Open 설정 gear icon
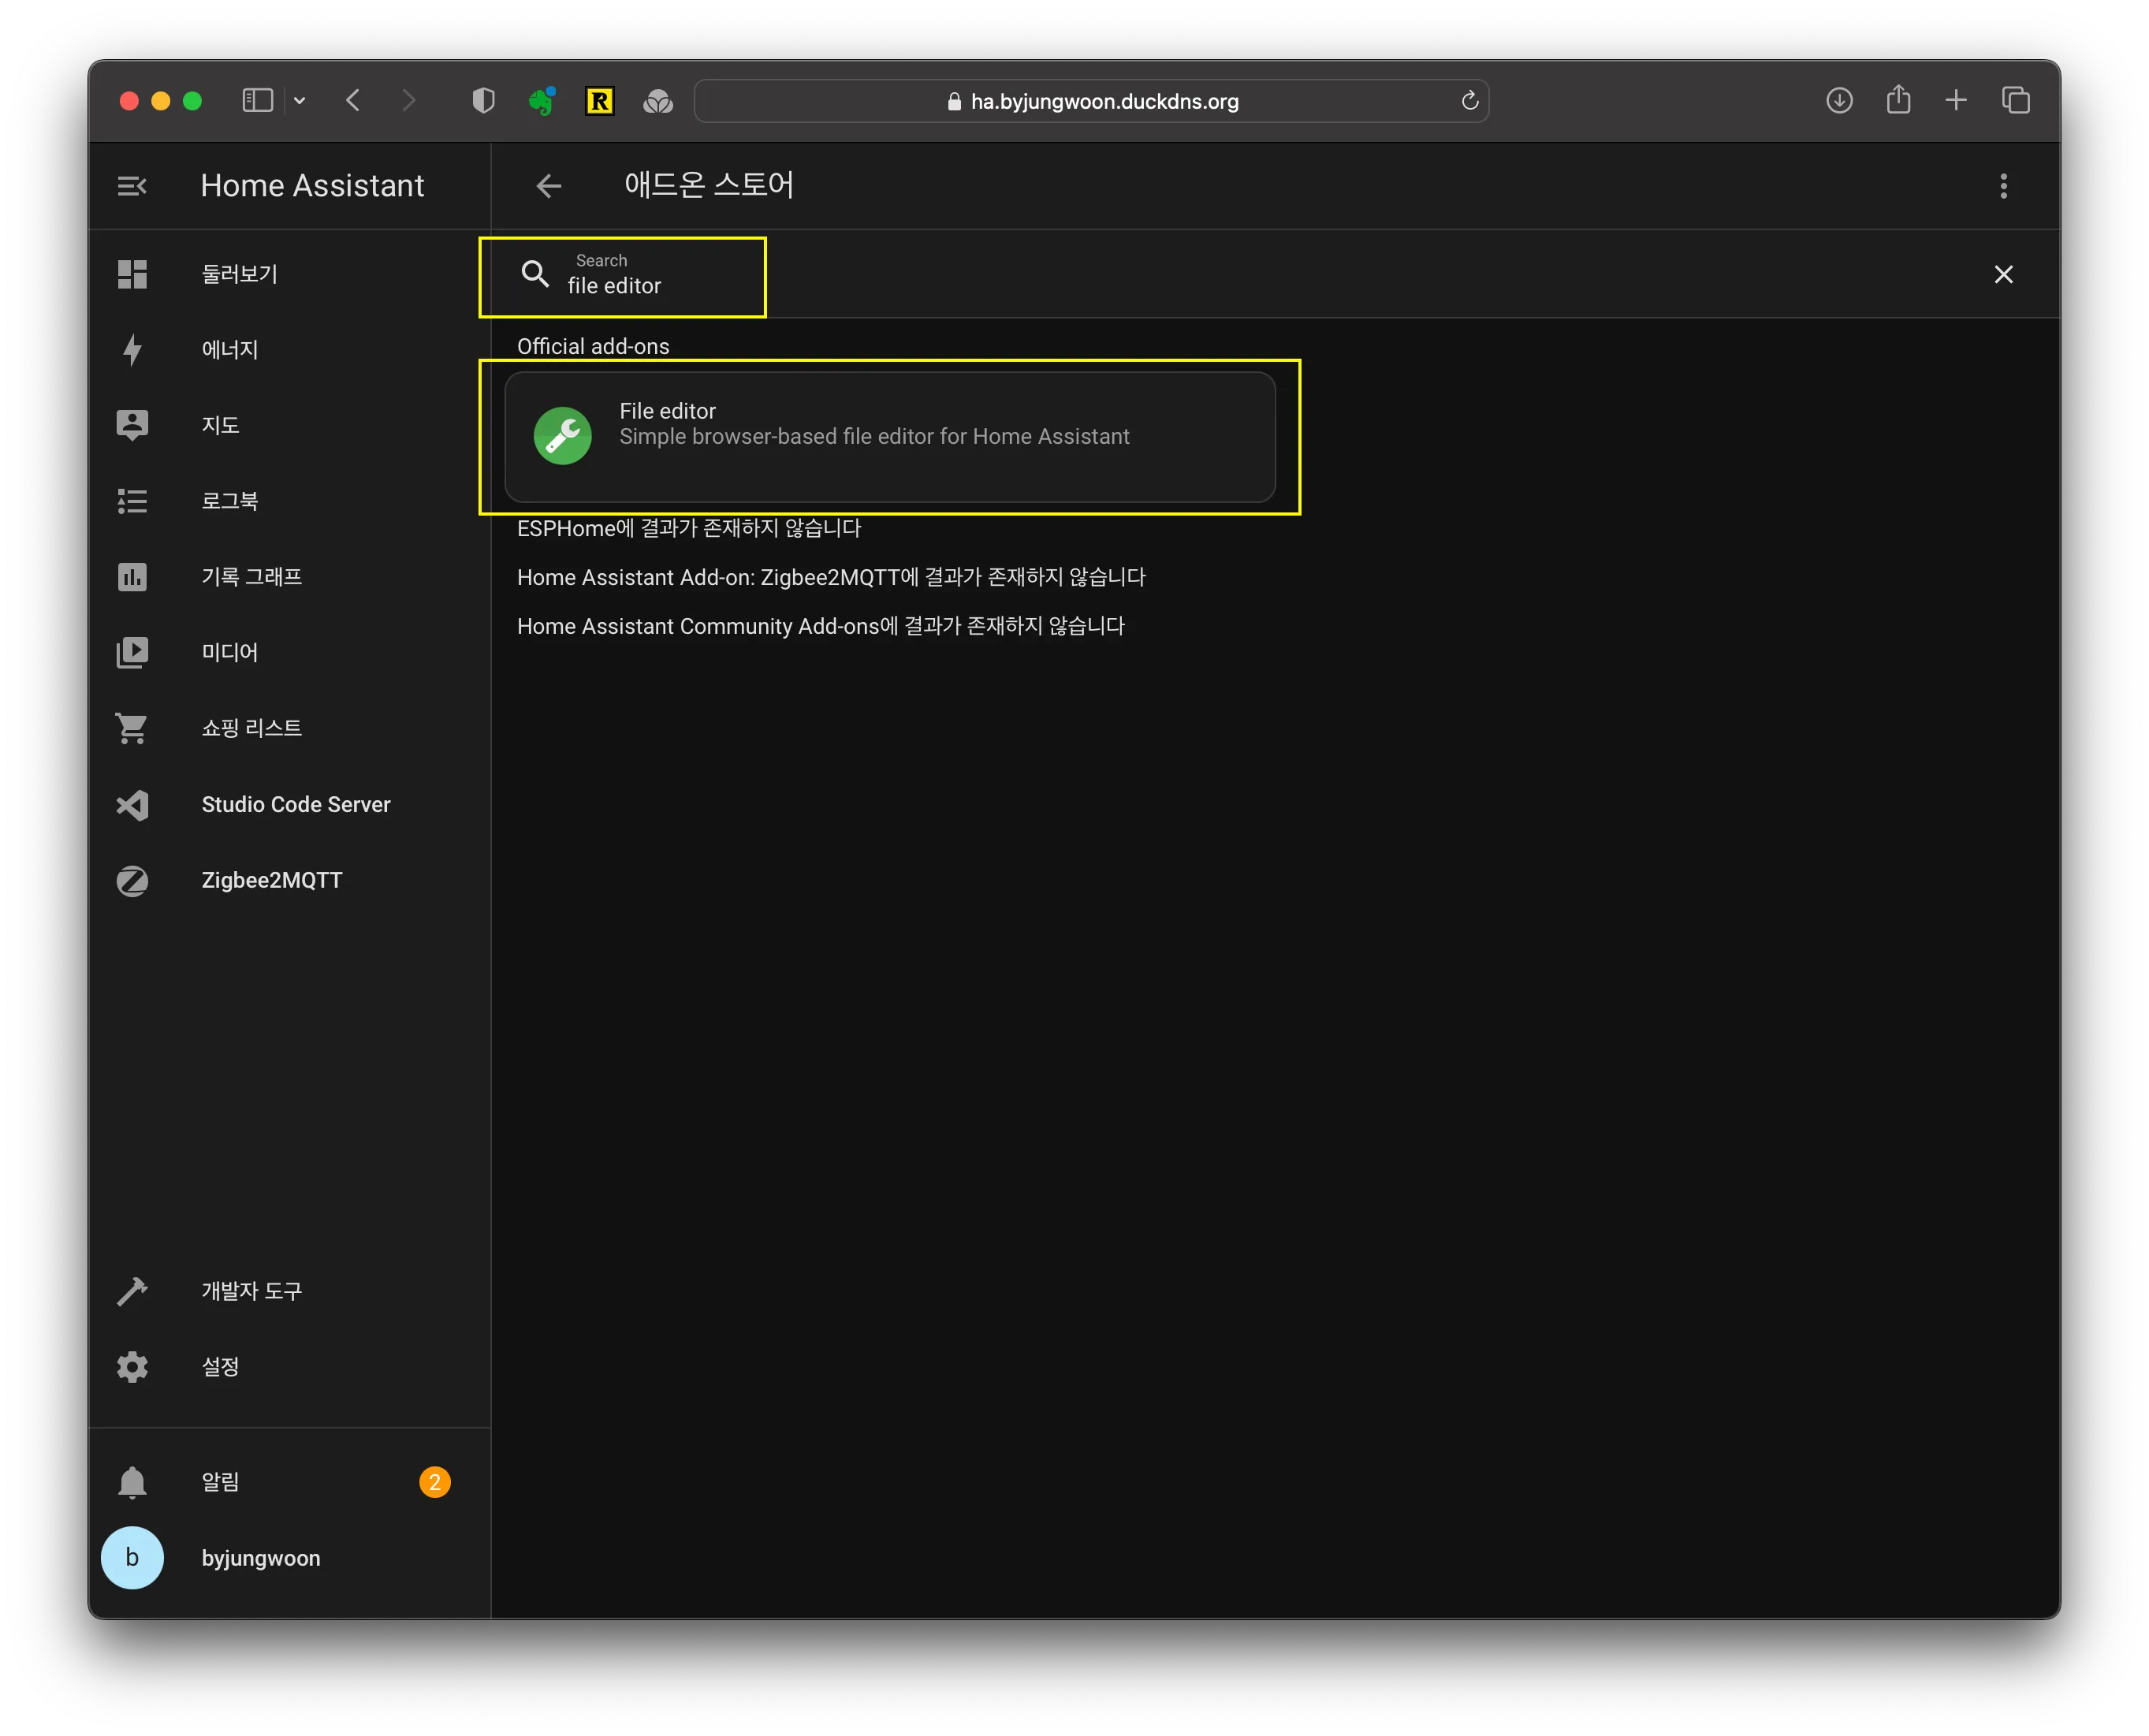 (132, 1367)
